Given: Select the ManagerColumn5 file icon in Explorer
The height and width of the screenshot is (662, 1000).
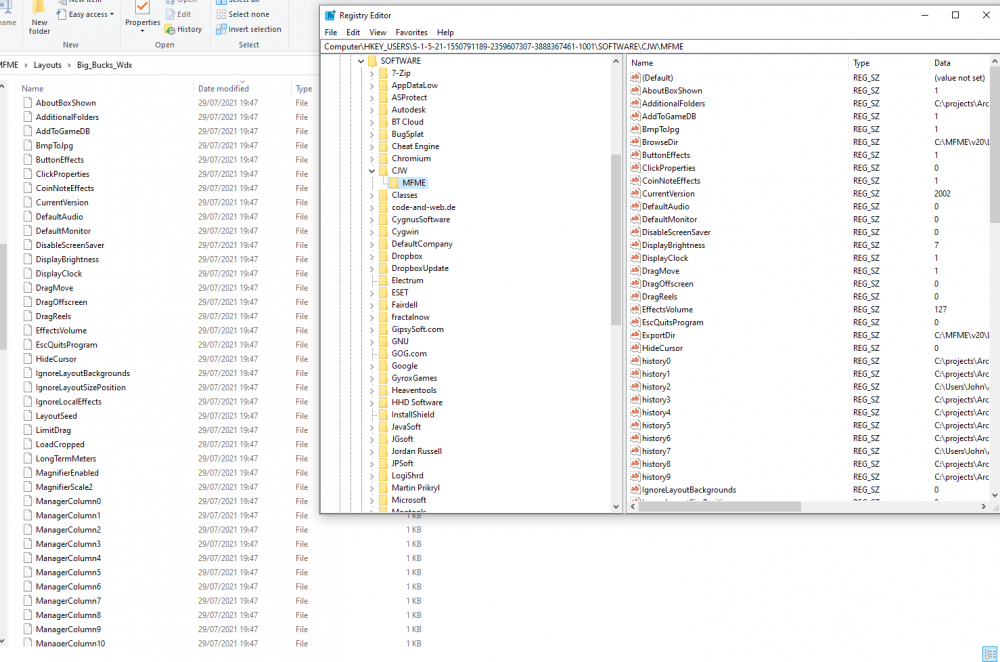Looking at the screenshot, I should (27, 572).
